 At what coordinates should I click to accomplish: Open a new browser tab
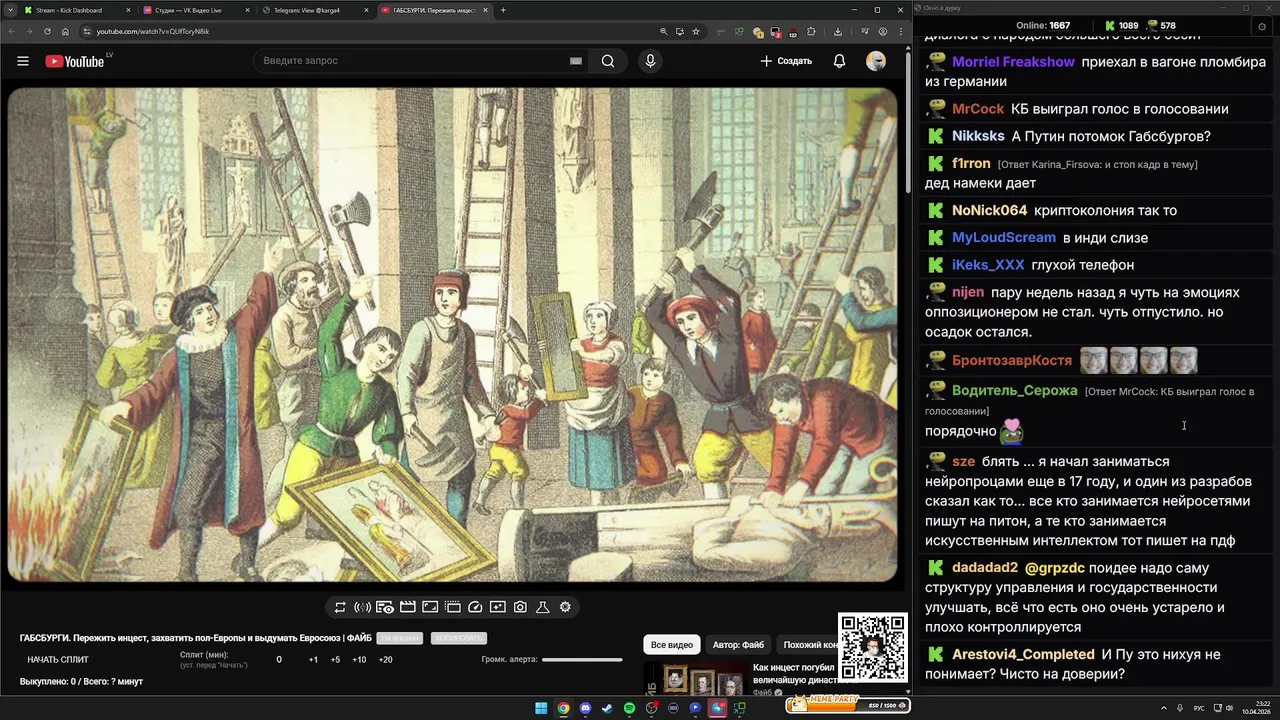pos(503,10)
